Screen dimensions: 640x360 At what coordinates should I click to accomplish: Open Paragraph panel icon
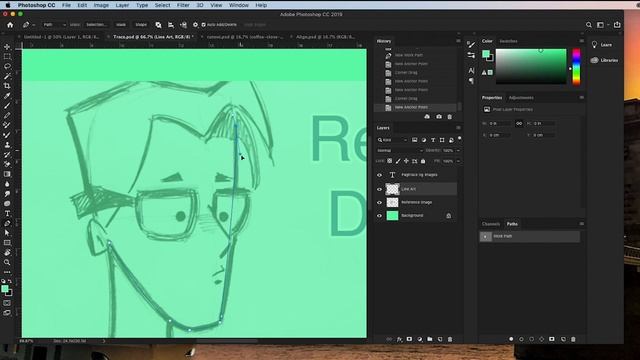(471, 81)
